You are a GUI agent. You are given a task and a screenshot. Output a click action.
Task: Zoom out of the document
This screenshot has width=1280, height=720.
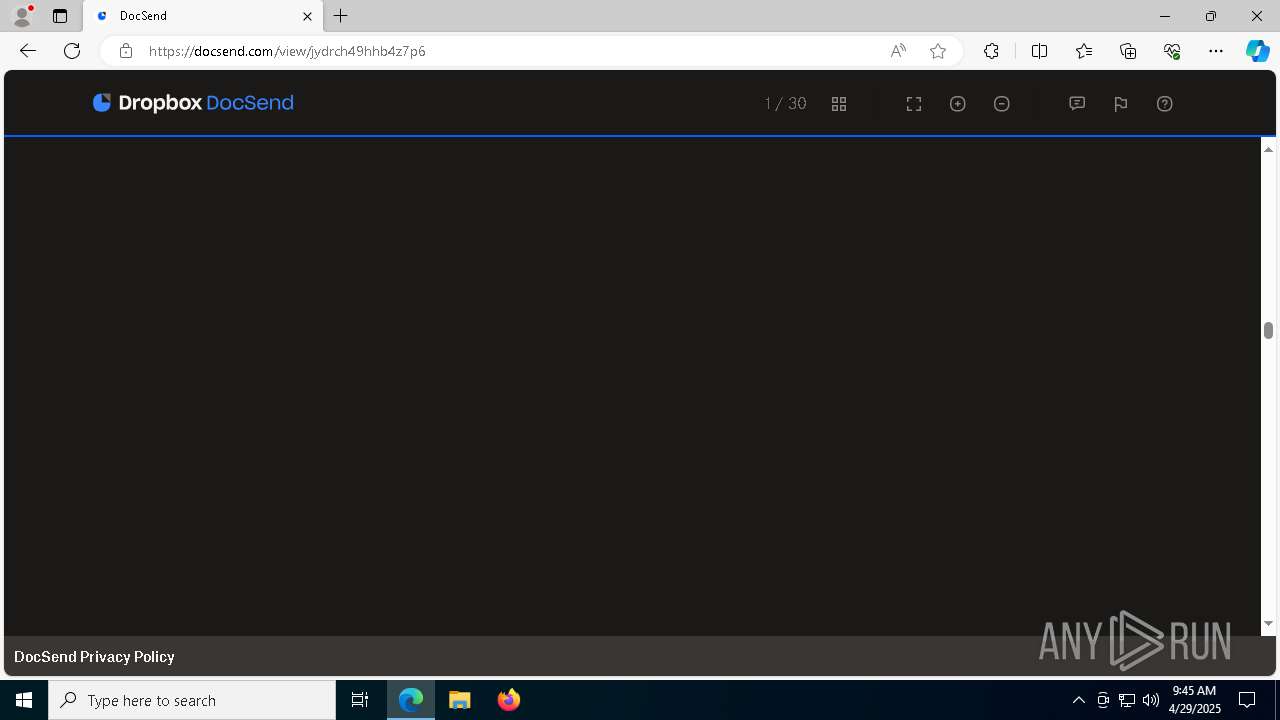click(1002, 104)
